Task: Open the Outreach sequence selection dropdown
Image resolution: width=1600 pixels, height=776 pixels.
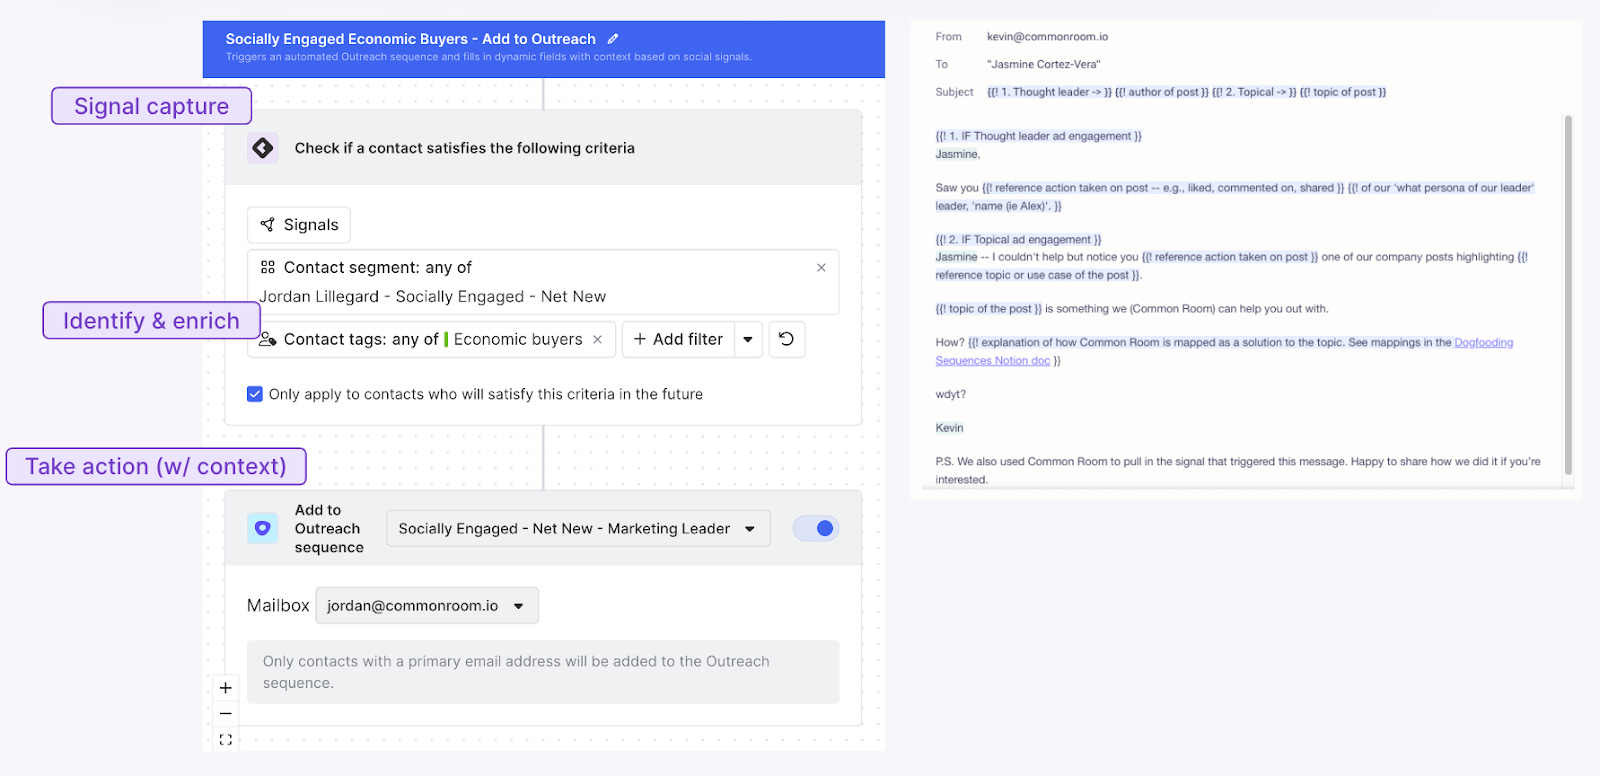Action: [x=578, y=528]
